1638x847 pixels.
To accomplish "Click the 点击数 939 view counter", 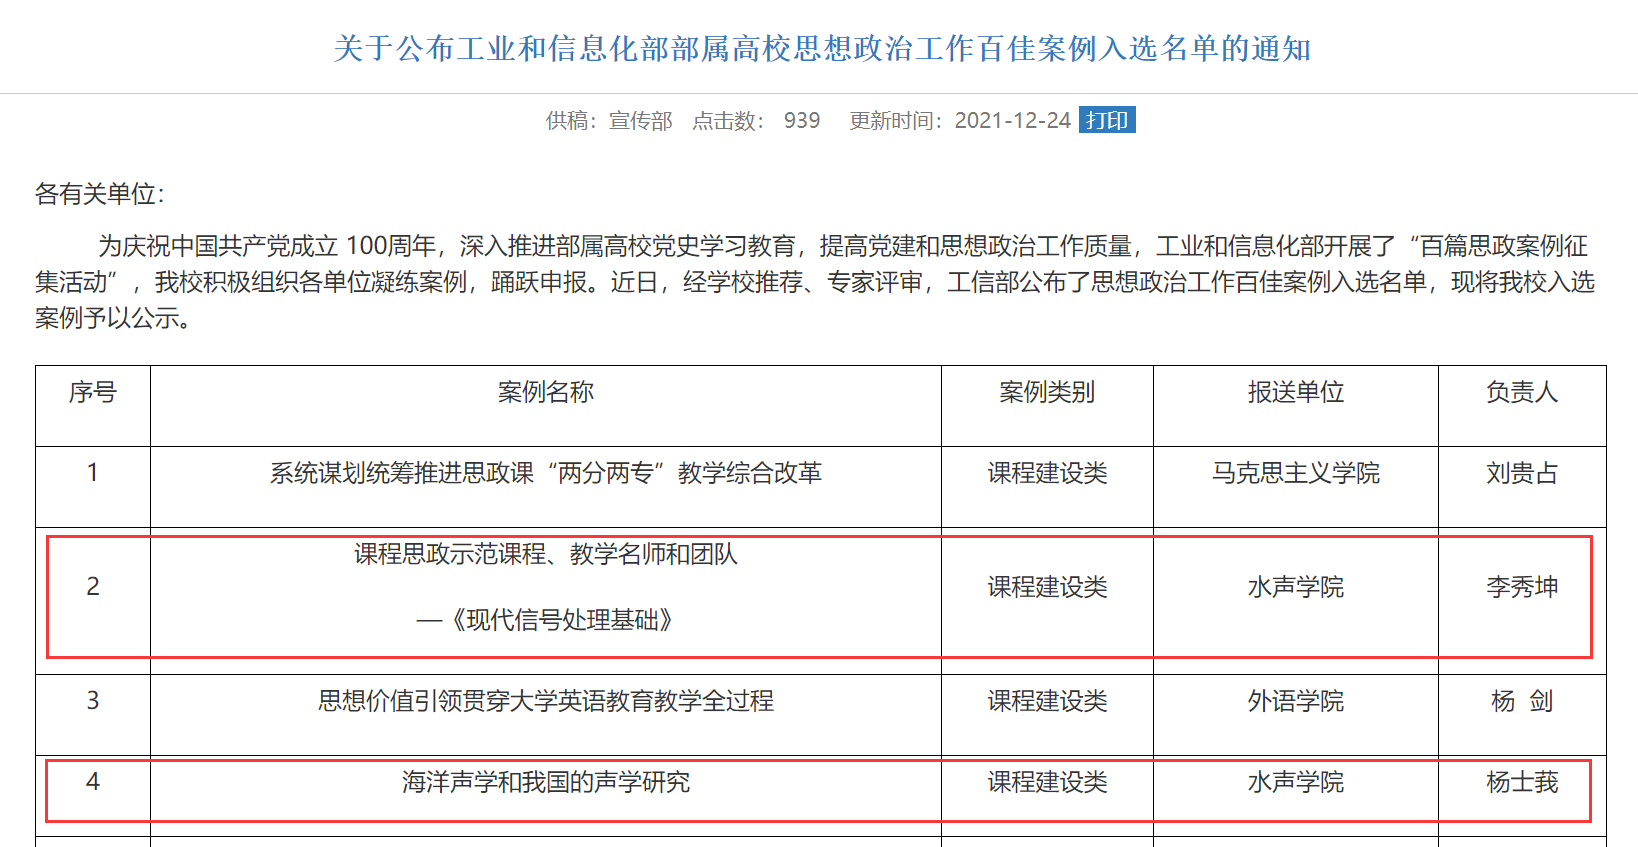I will tap(756, 121).
